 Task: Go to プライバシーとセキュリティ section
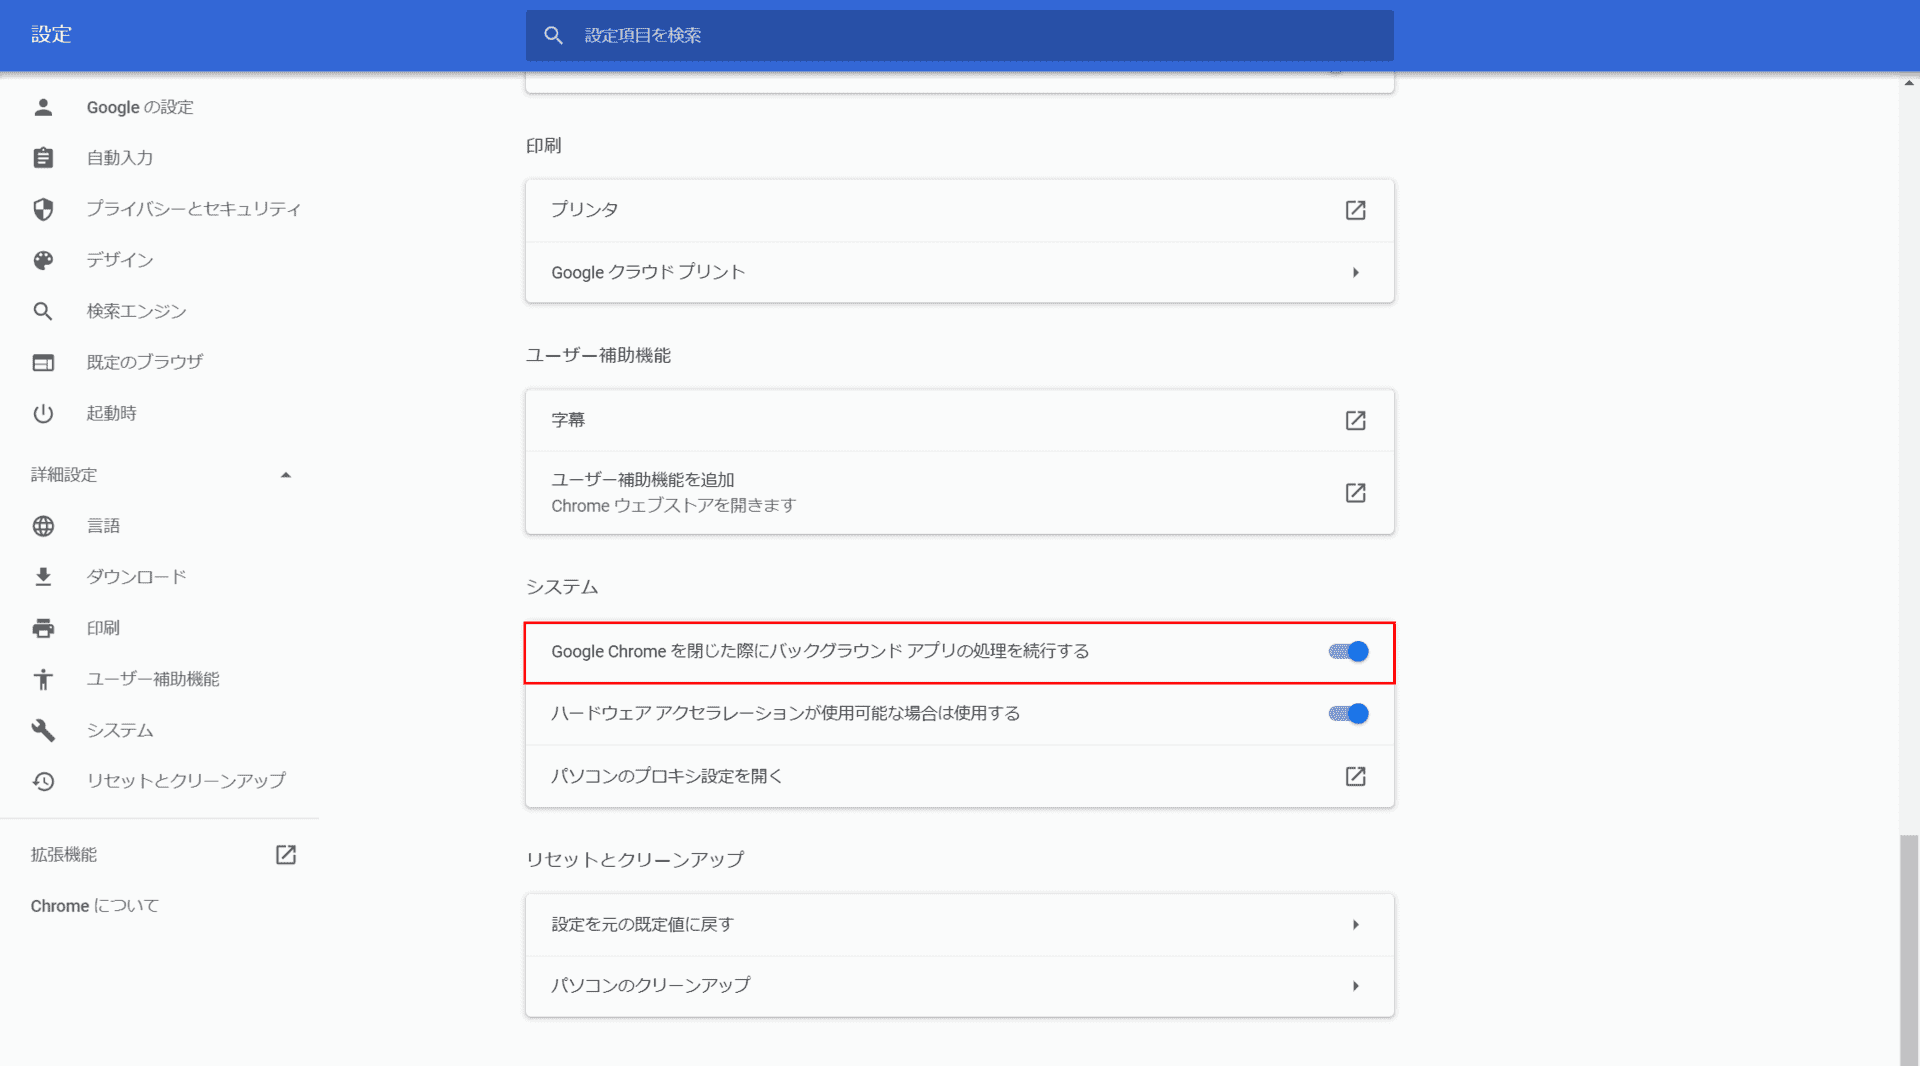(194, 209)
